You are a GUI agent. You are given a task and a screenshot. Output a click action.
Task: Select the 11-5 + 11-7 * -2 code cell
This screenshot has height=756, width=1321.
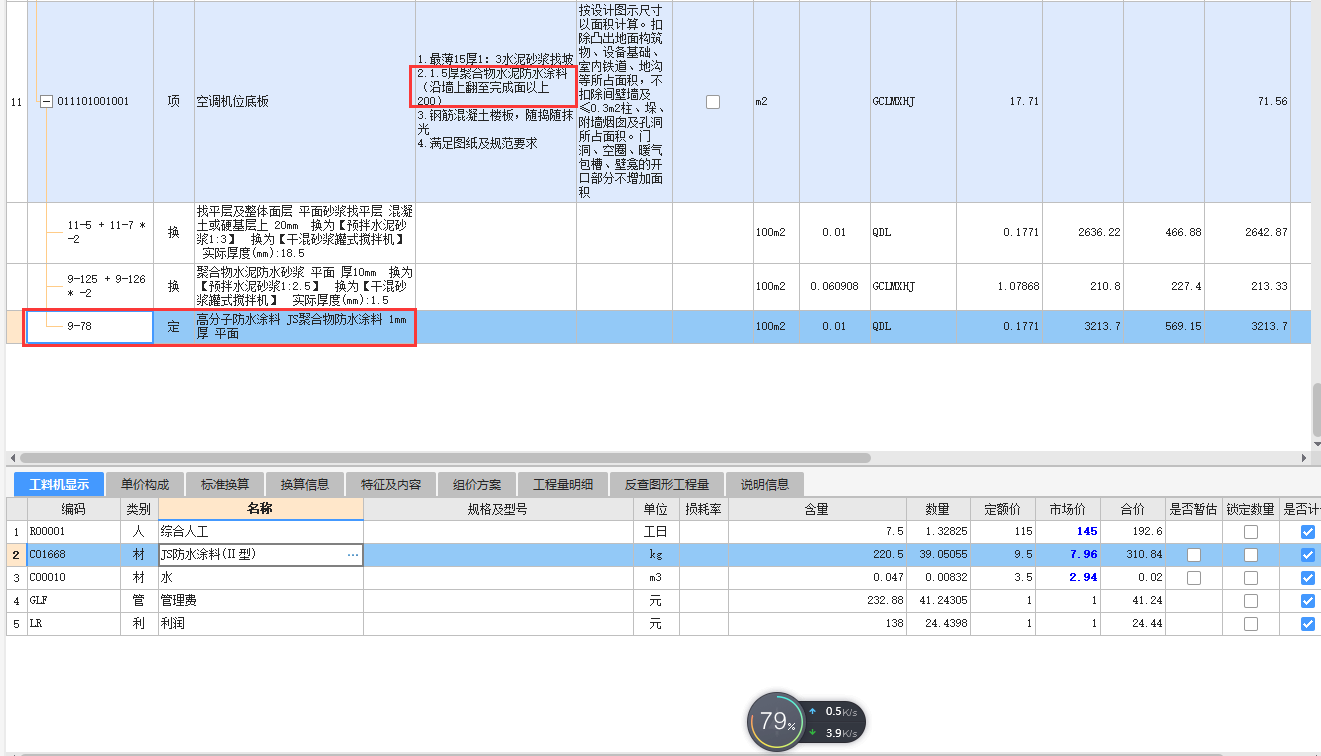point(90,232)
